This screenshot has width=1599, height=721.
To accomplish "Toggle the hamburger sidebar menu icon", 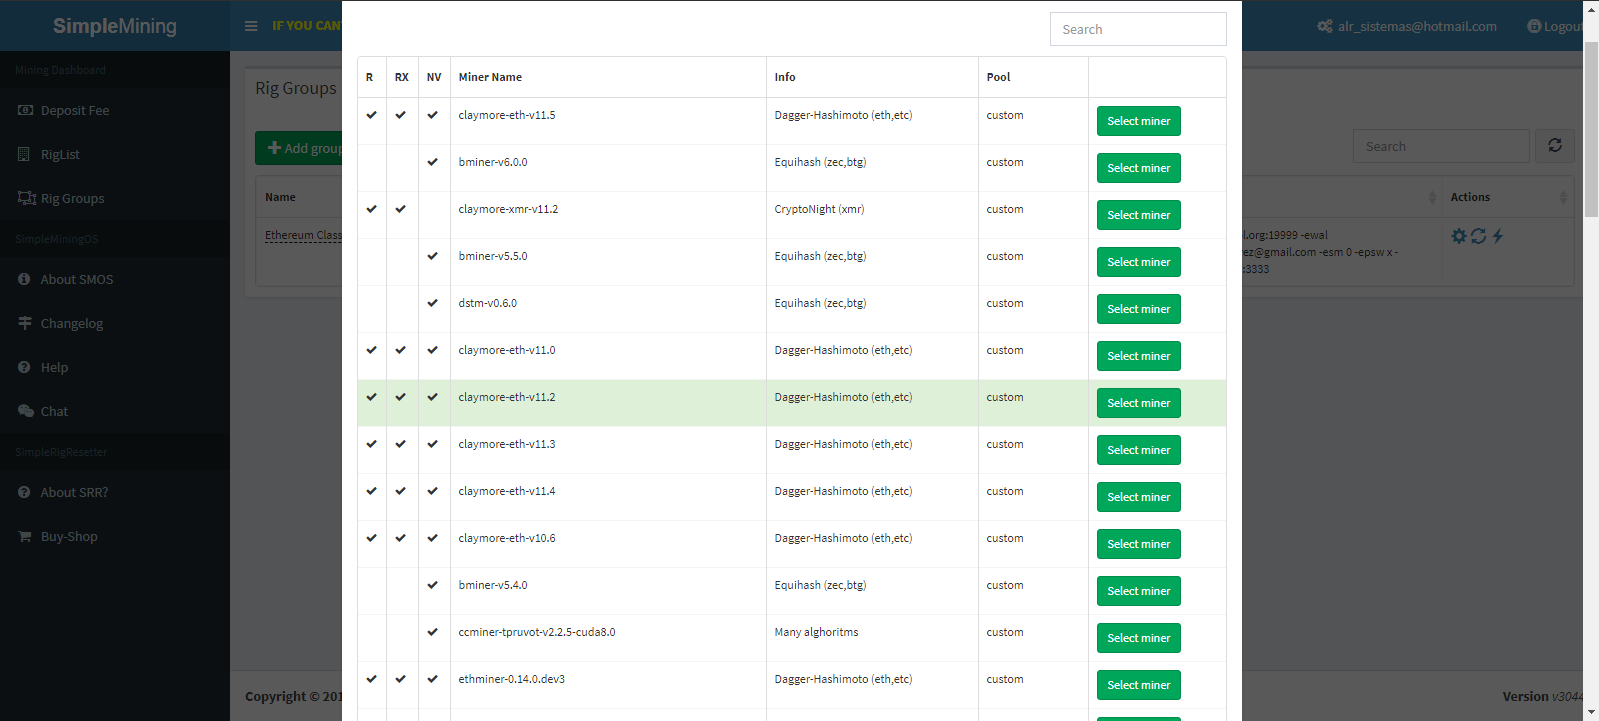I will coord(251,26).
